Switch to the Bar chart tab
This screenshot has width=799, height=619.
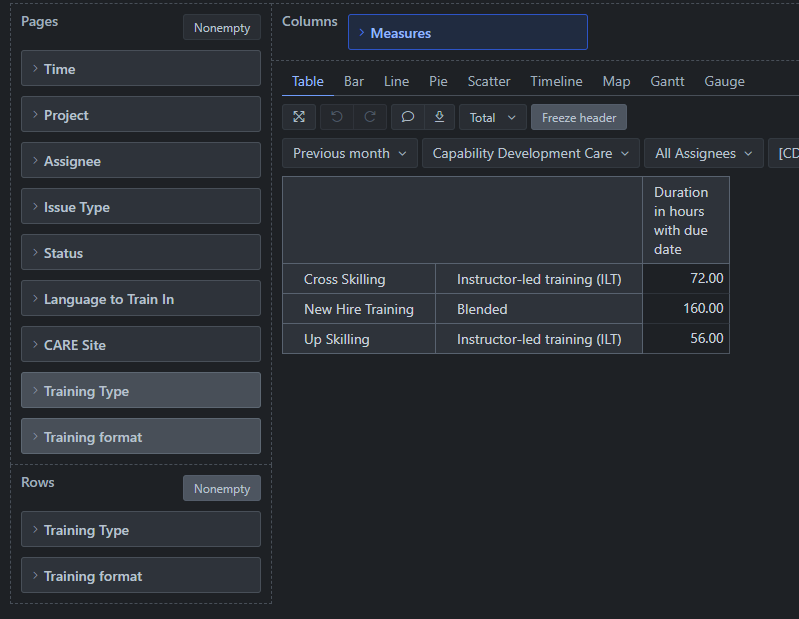point(354,82)
